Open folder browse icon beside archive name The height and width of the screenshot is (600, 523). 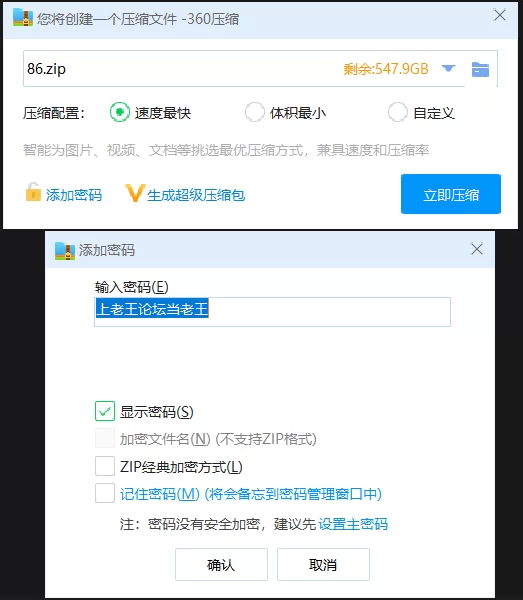point(480,69)
